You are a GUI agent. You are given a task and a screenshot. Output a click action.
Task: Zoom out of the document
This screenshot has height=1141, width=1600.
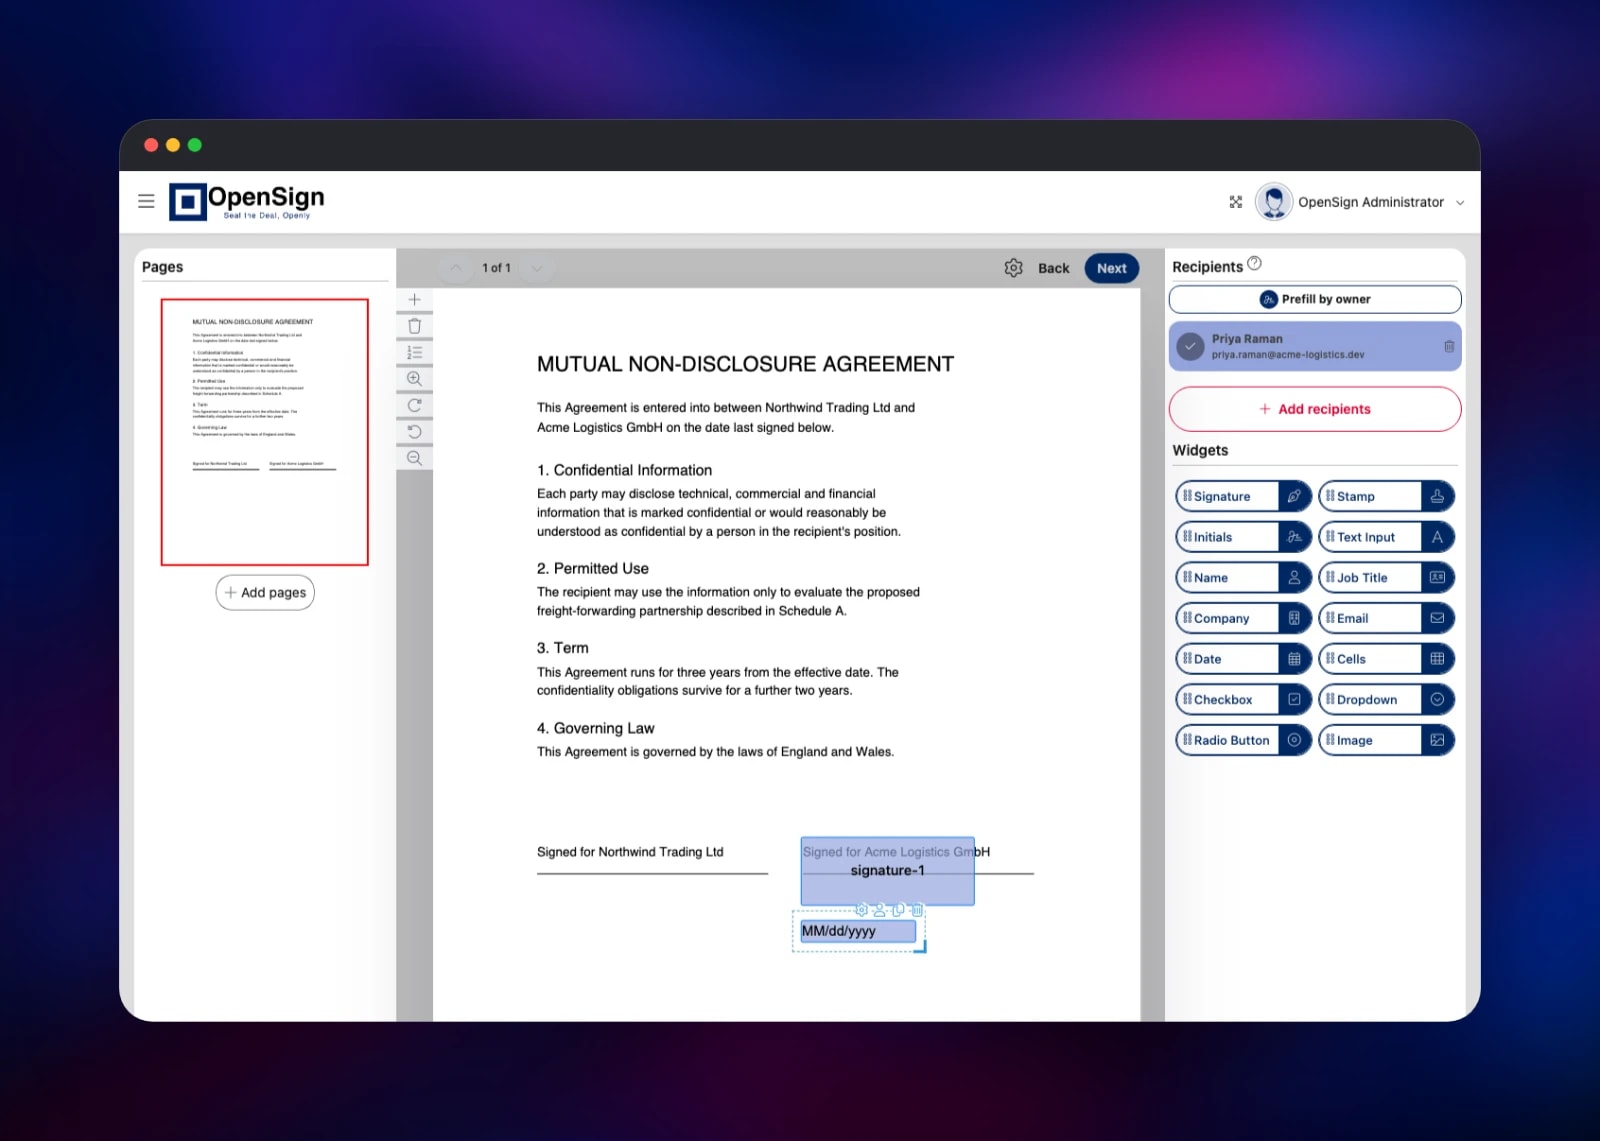click(x=414, y=458)
